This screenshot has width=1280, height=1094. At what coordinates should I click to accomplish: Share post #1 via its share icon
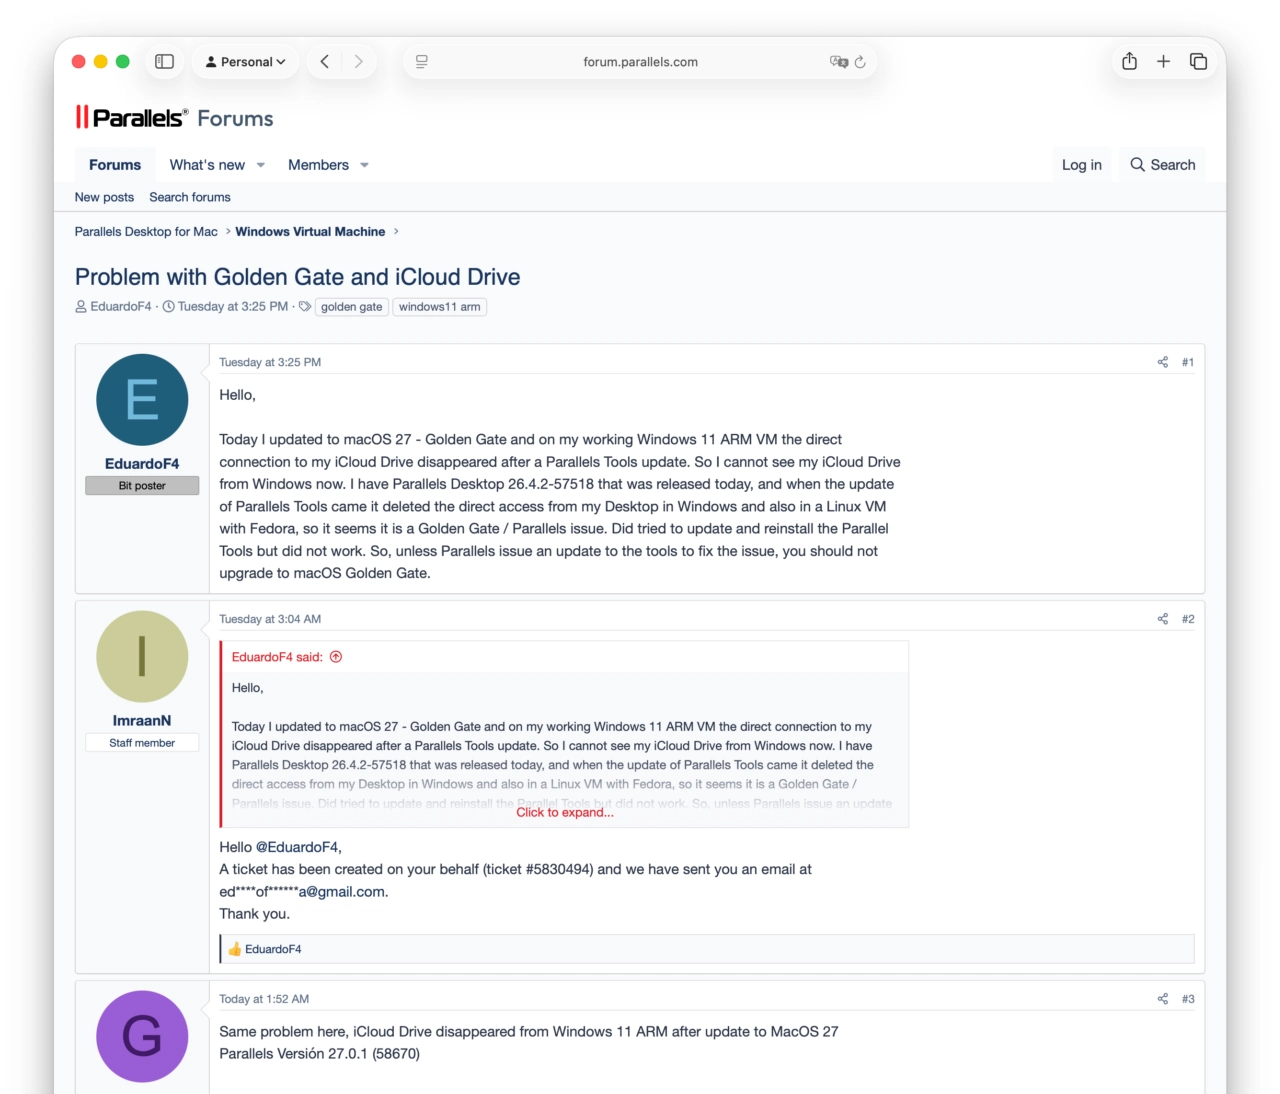click(x=1163, y=362)
